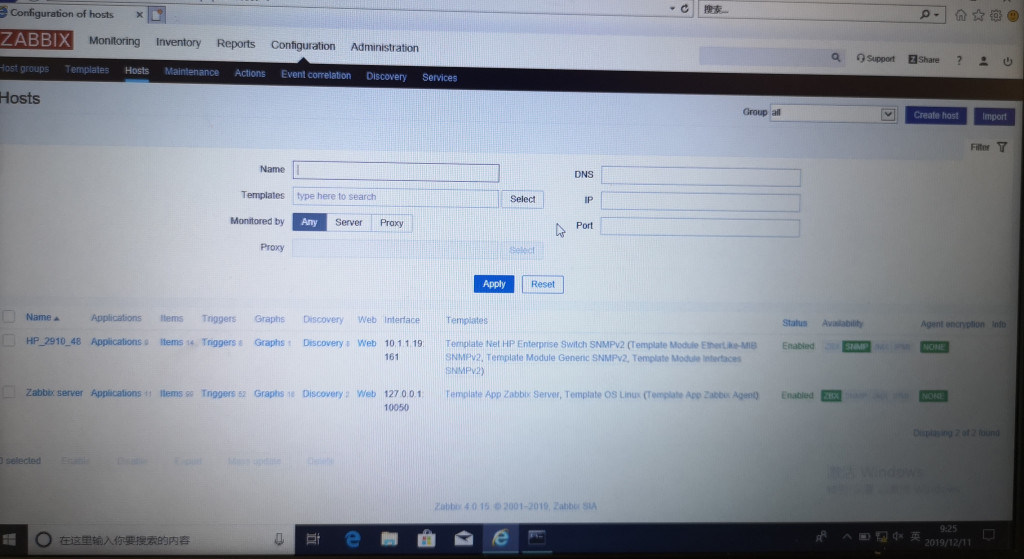The height and width of the screenshot is (559, 1024).
Task: Open the terminal window taskbar icon
Action: [537, 537]
